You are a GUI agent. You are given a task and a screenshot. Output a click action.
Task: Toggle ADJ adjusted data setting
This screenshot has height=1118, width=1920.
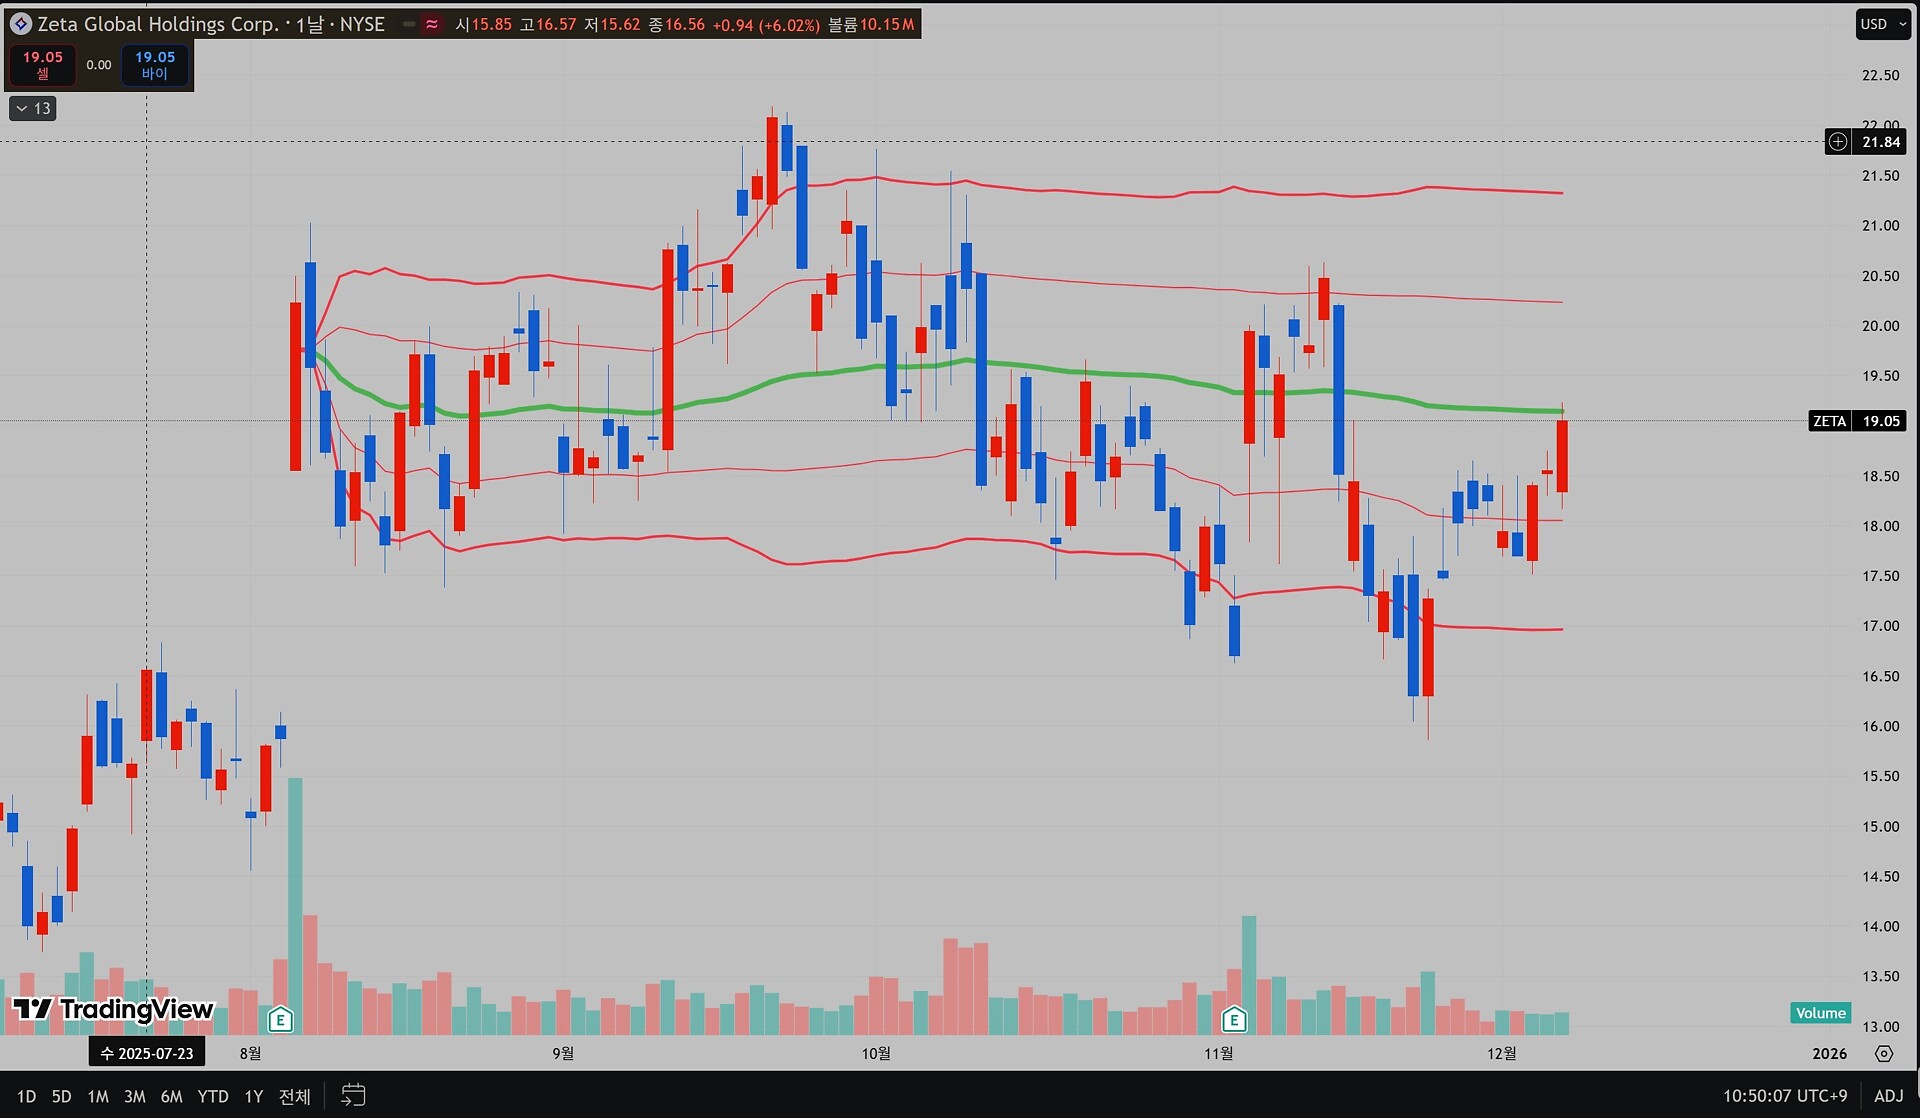[1888, 1096]
